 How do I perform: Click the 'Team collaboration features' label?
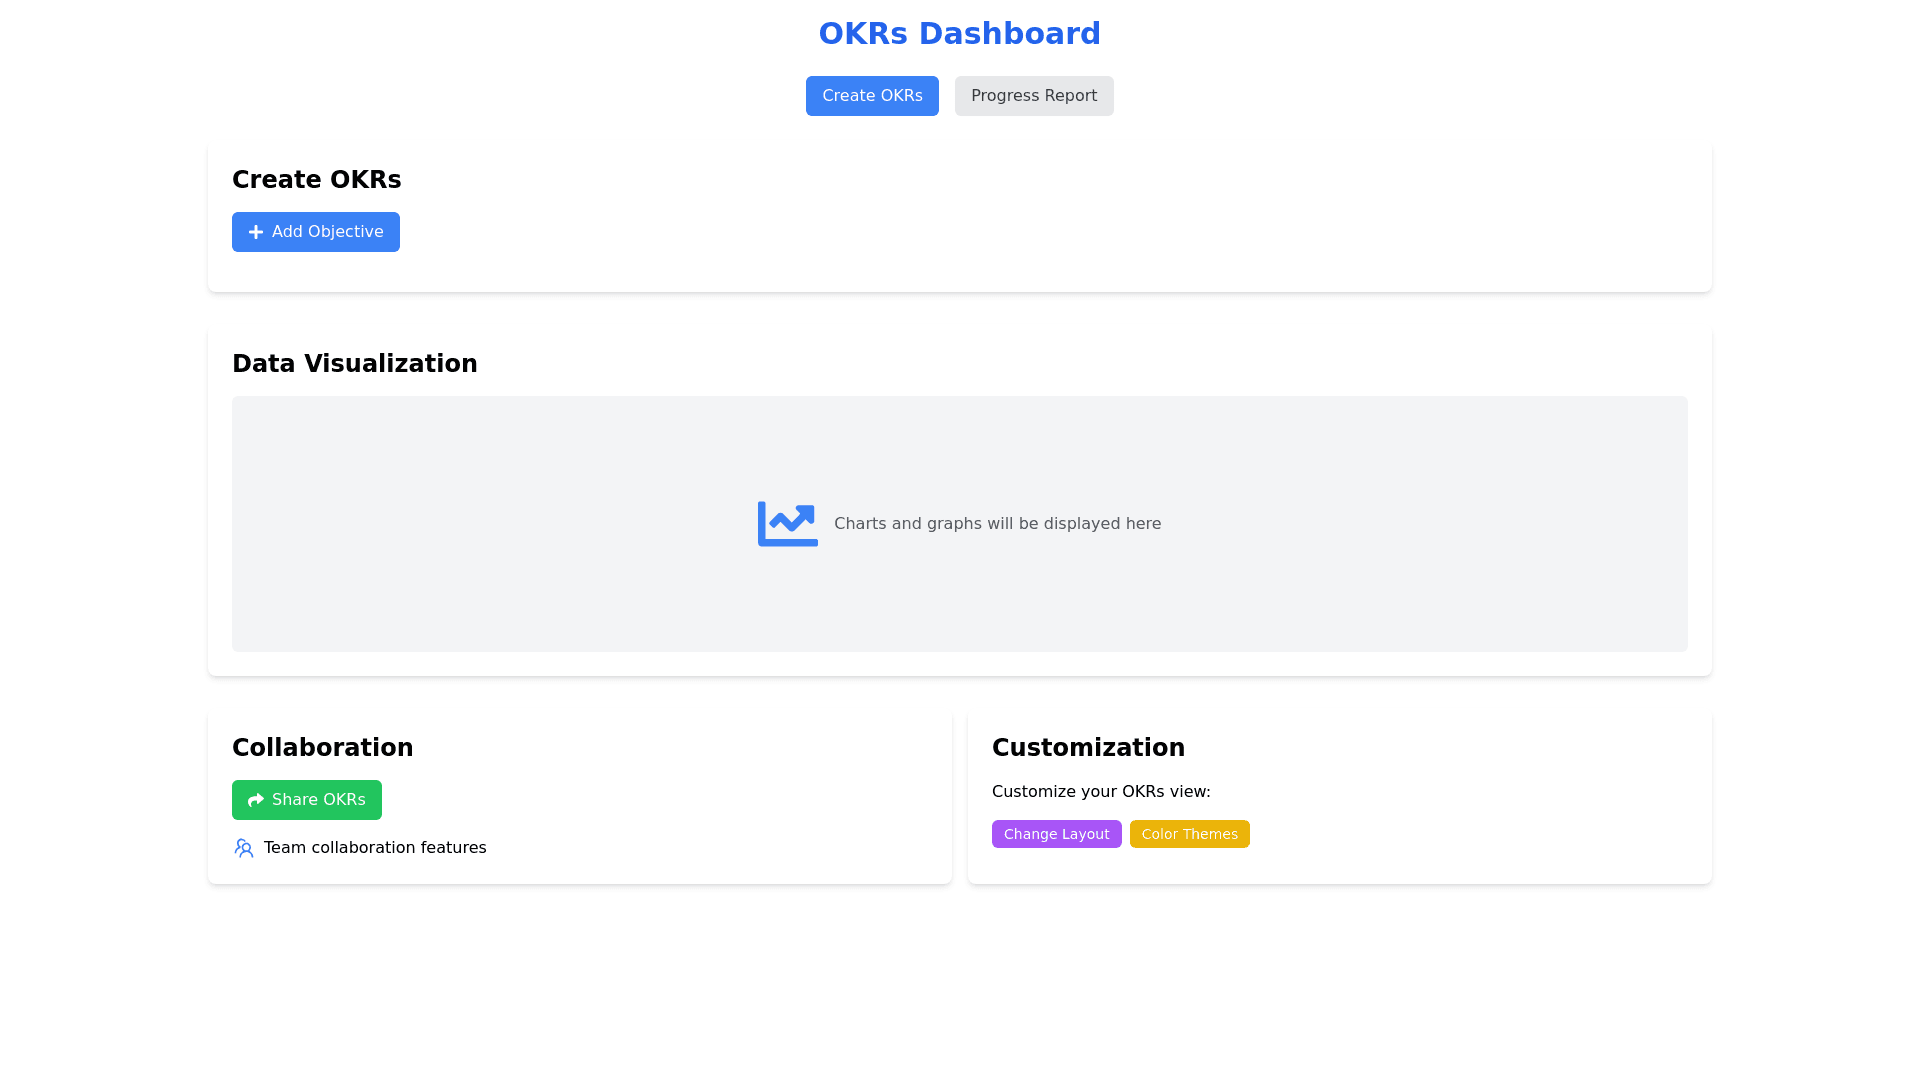coord(375,848)
